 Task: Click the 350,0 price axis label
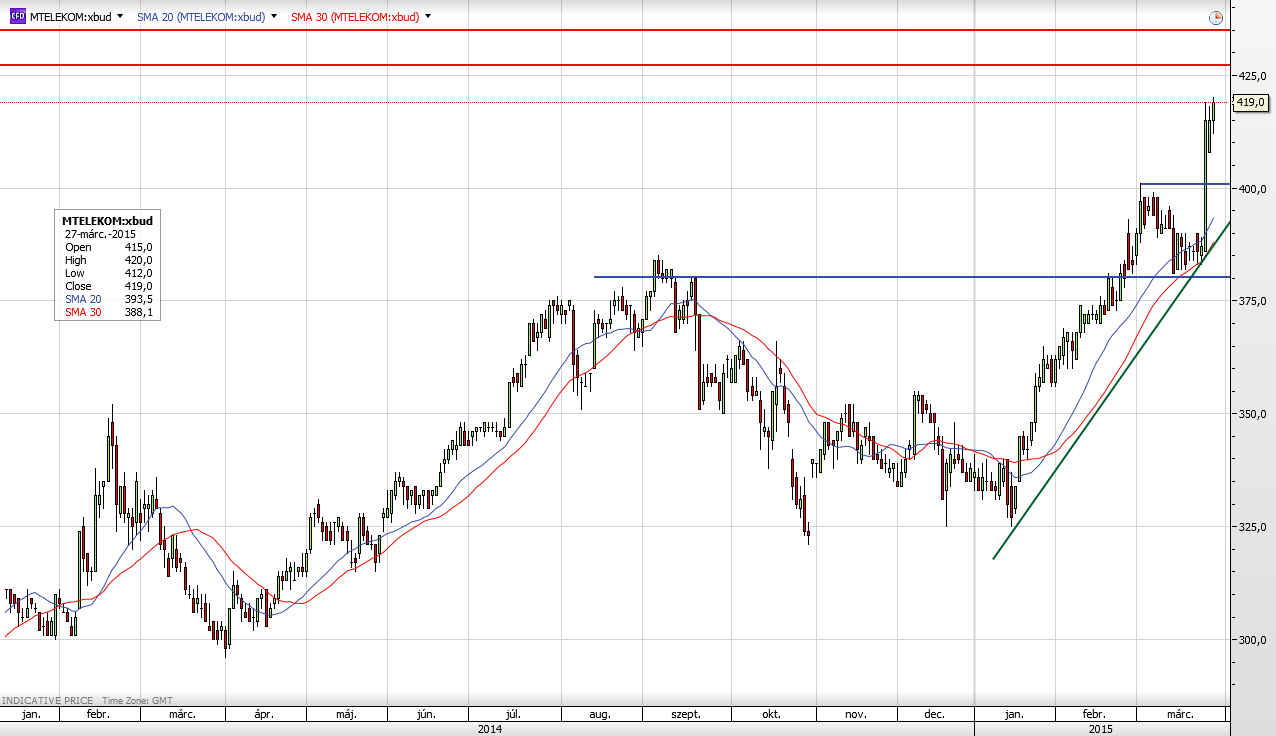point(1253,414)
